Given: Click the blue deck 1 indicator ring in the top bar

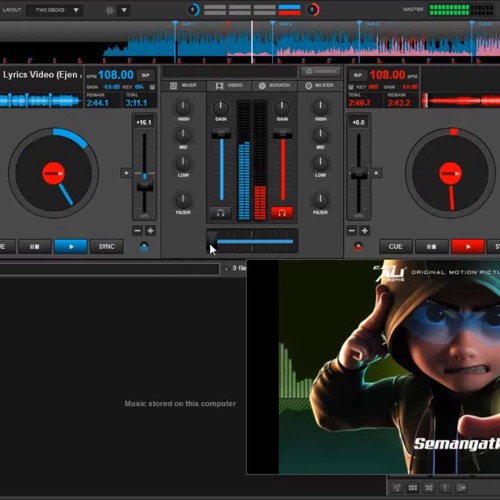Looking at the screenshot, I should tap(193, 10).
